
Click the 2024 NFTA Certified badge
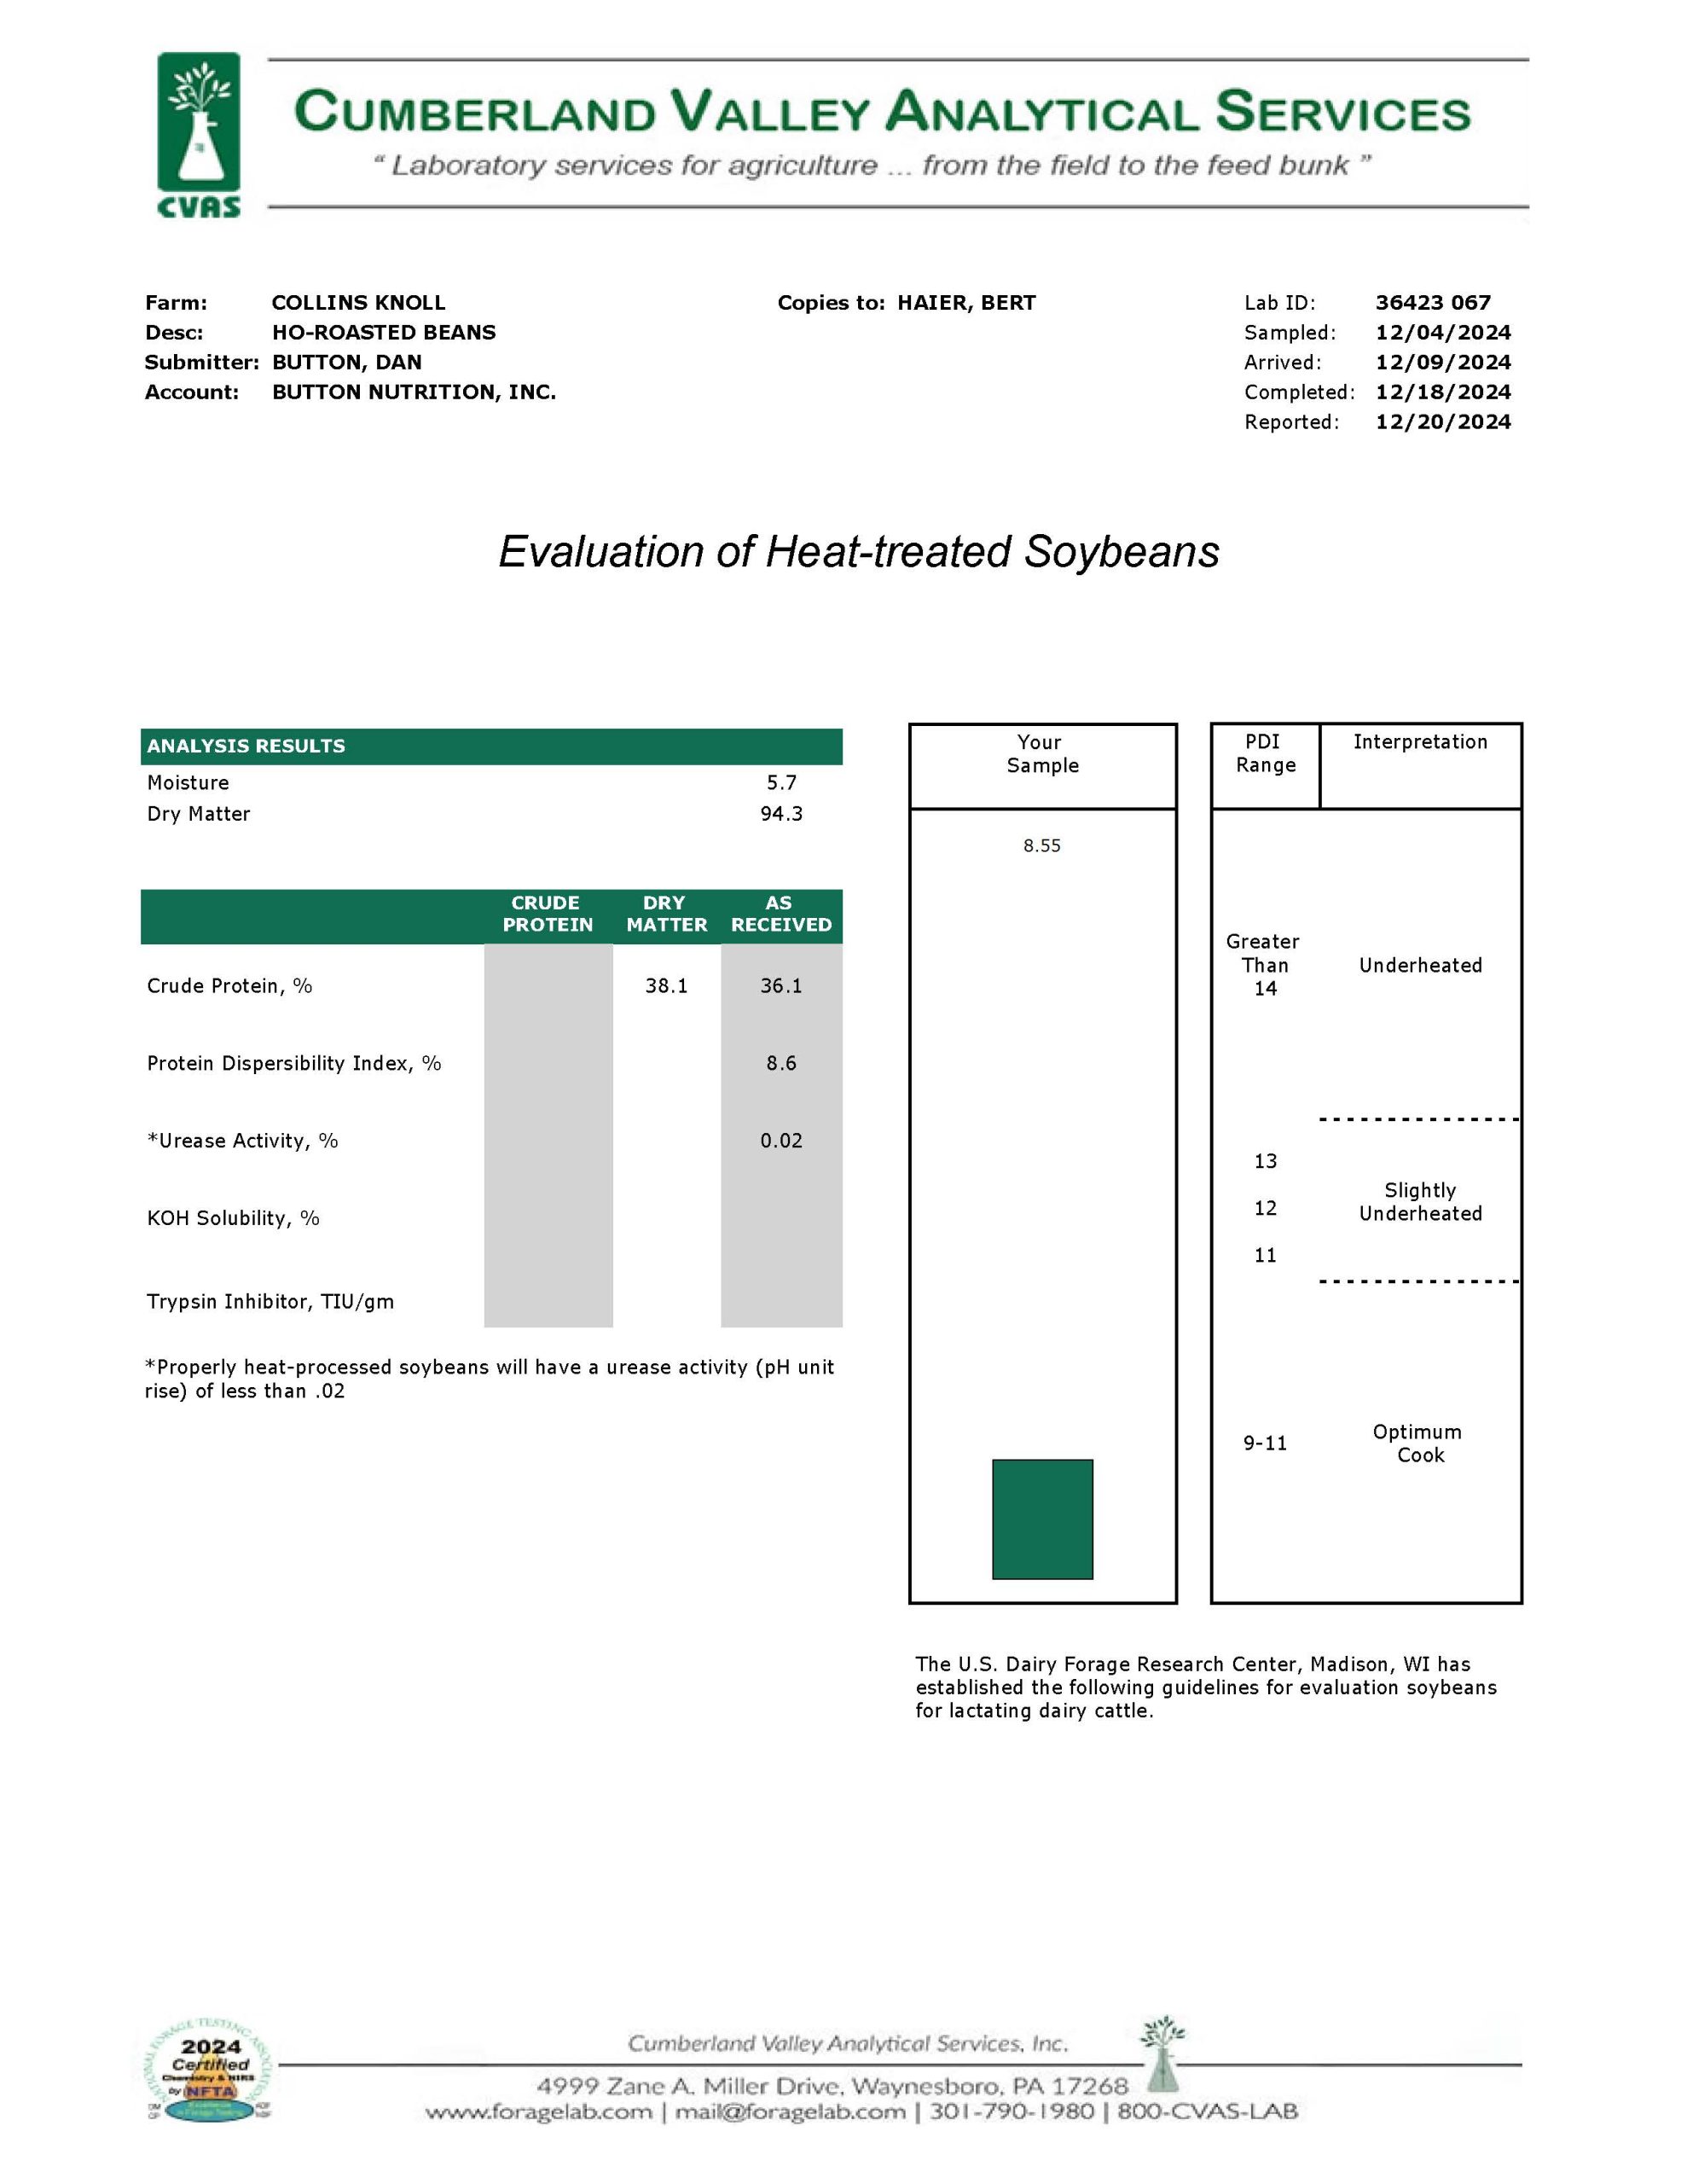[x=208, y=2068]
